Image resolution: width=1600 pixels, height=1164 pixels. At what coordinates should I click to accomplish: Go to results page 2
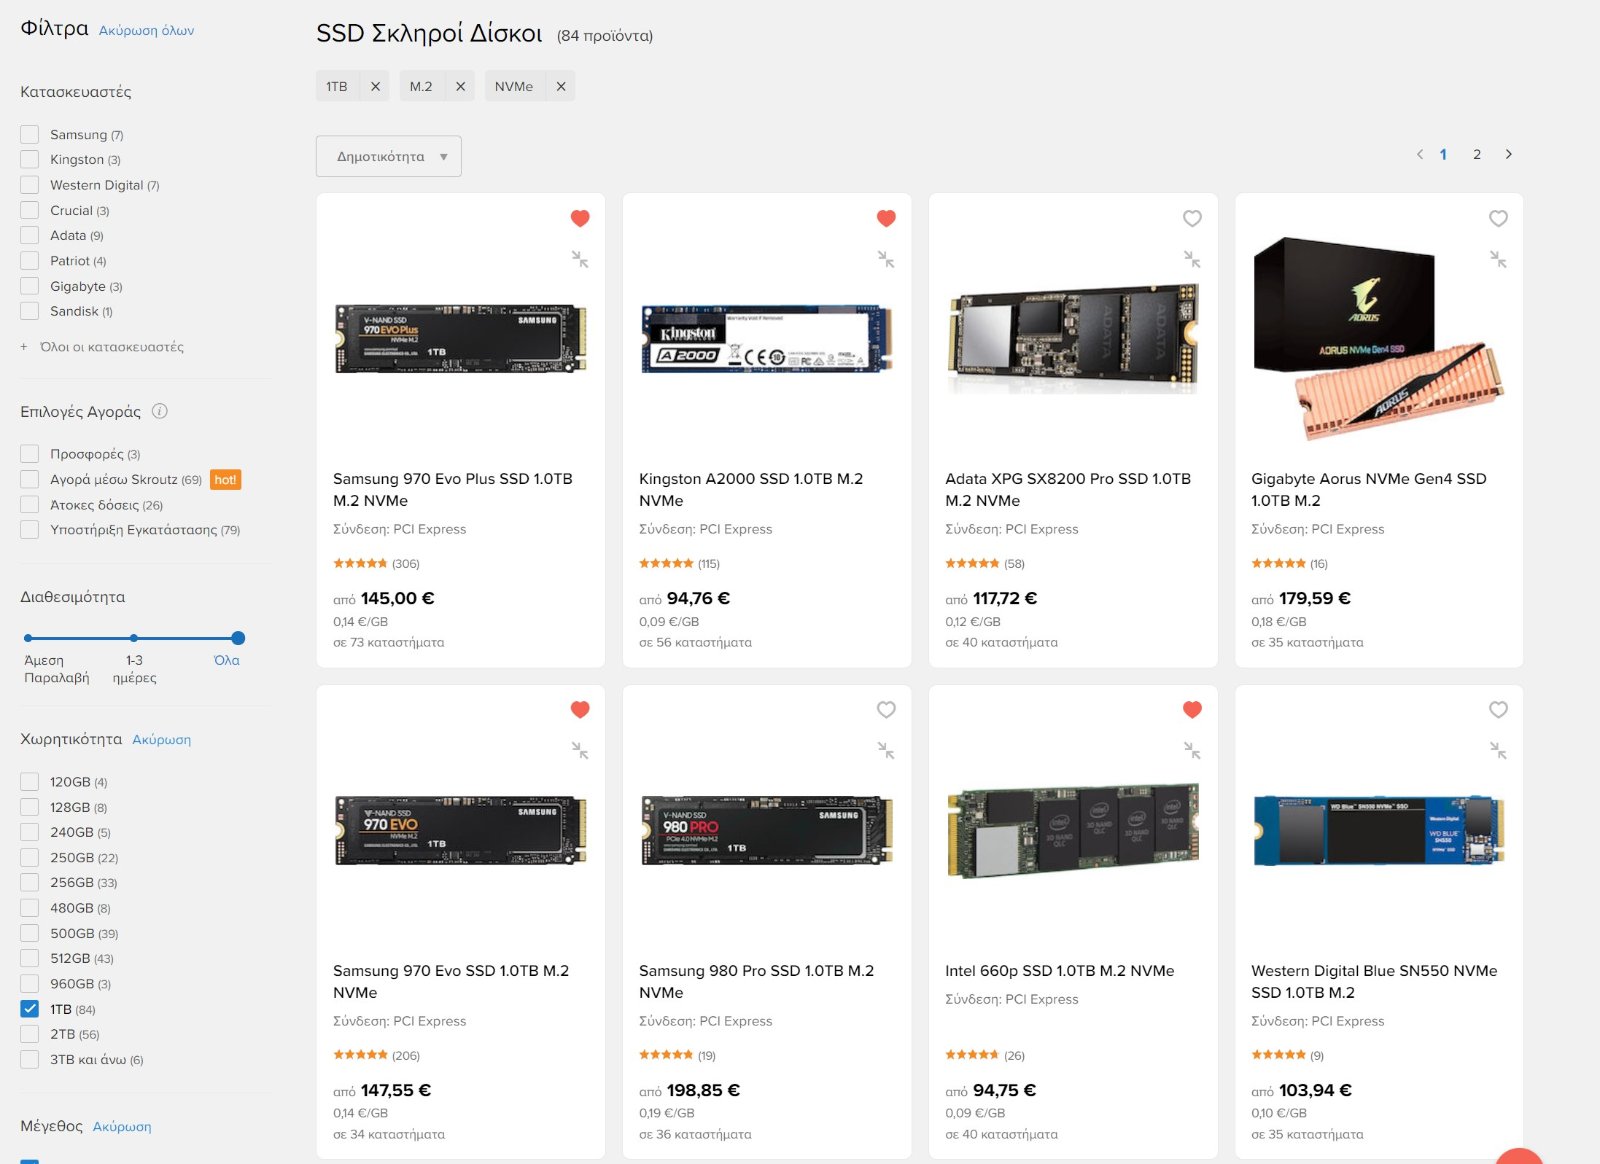tap(1477, 154)
